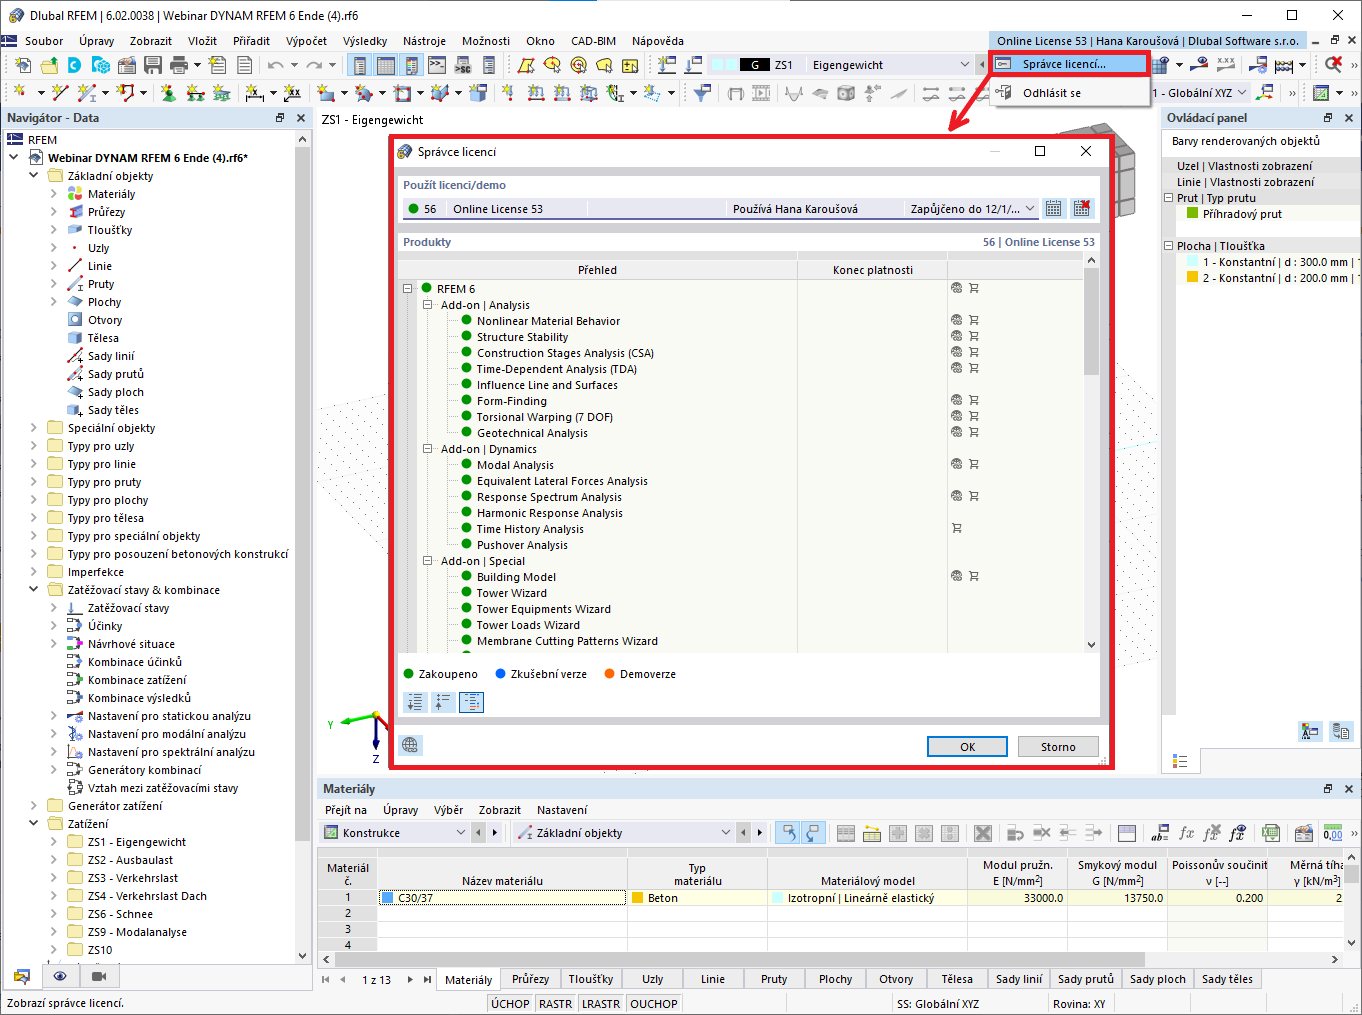
Task: Click the new line tool icon
Action: 60,93
